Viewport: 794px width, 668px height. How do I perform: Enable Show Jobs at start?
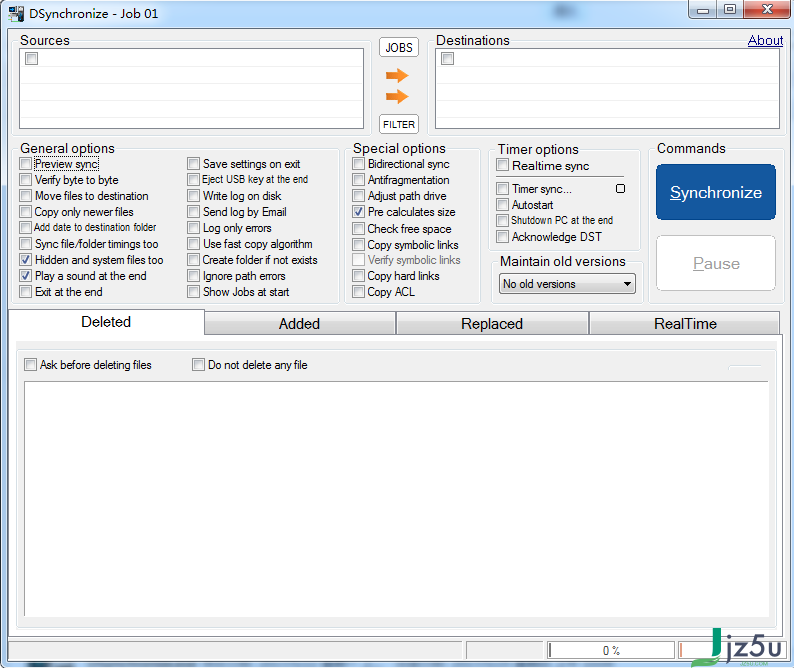click(x=193, y=292)
